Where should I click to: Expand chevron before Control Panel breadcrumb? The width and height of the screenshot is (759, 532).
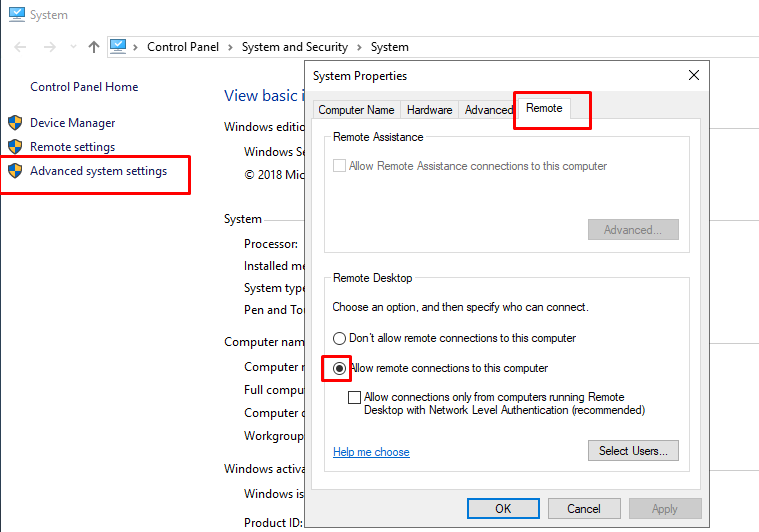point(136,47)
